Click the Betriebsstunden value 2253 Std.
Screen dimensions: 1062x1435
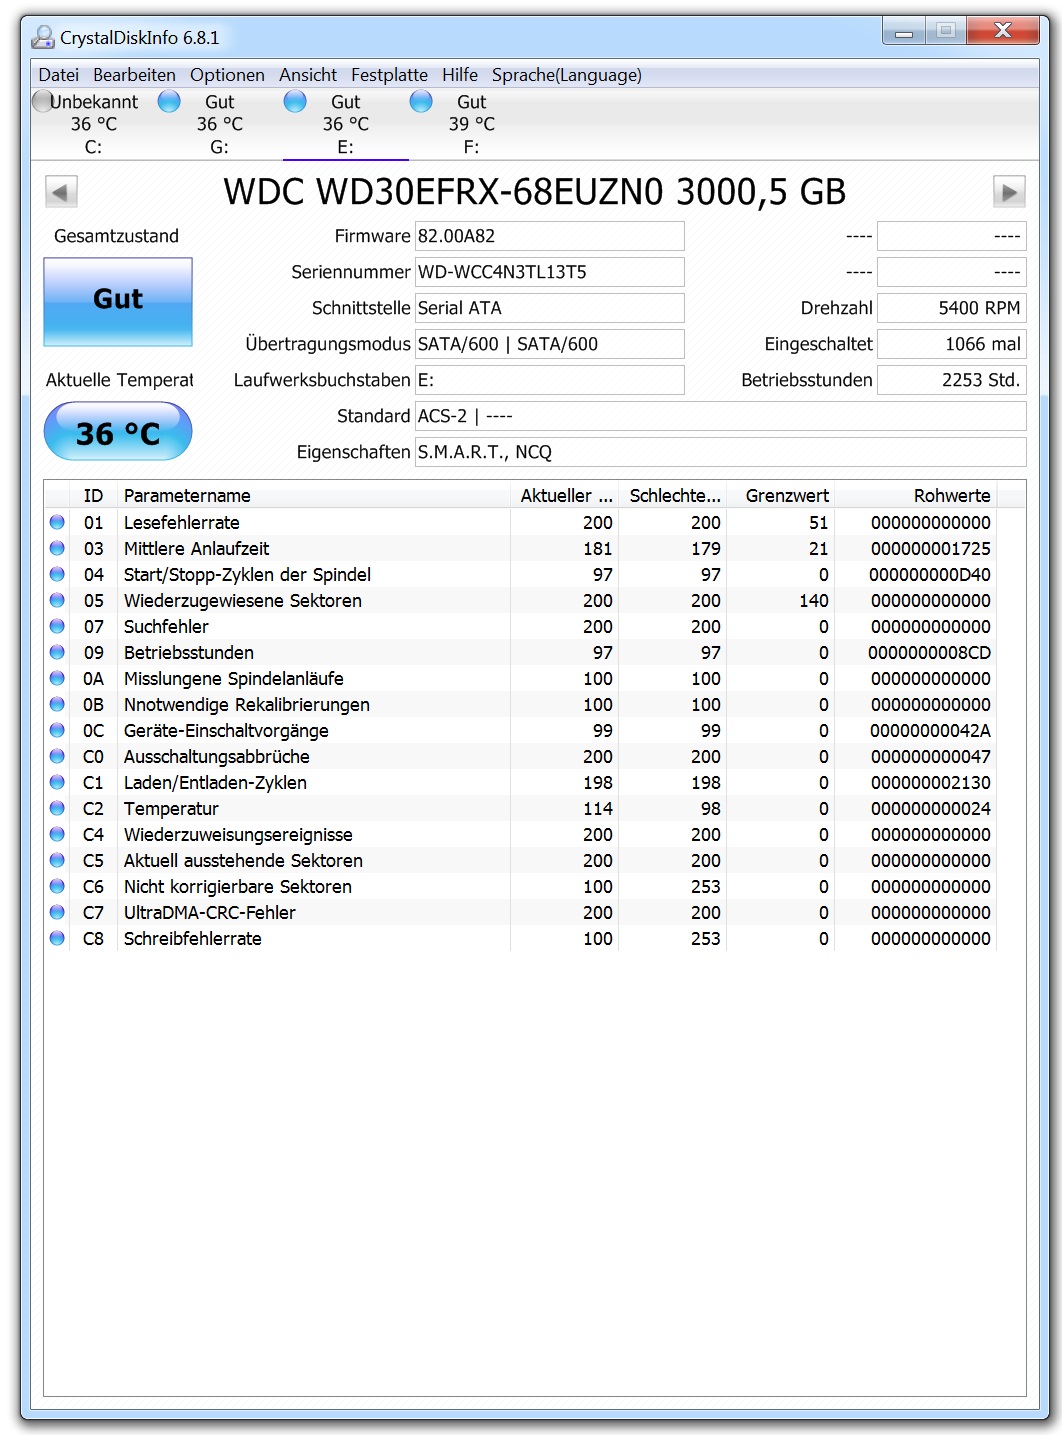(952, 380)
